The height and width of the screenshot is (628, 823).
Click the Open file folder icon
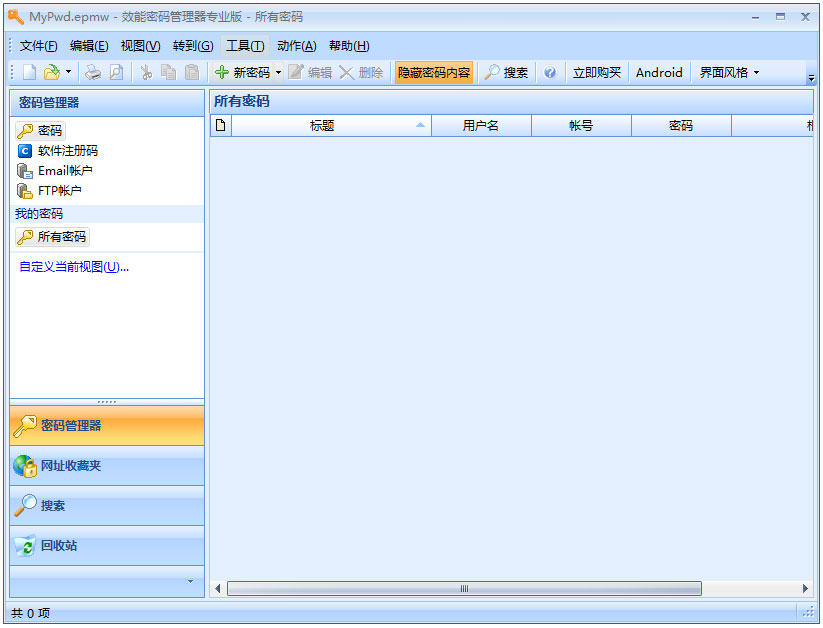(x=52, y=72)
